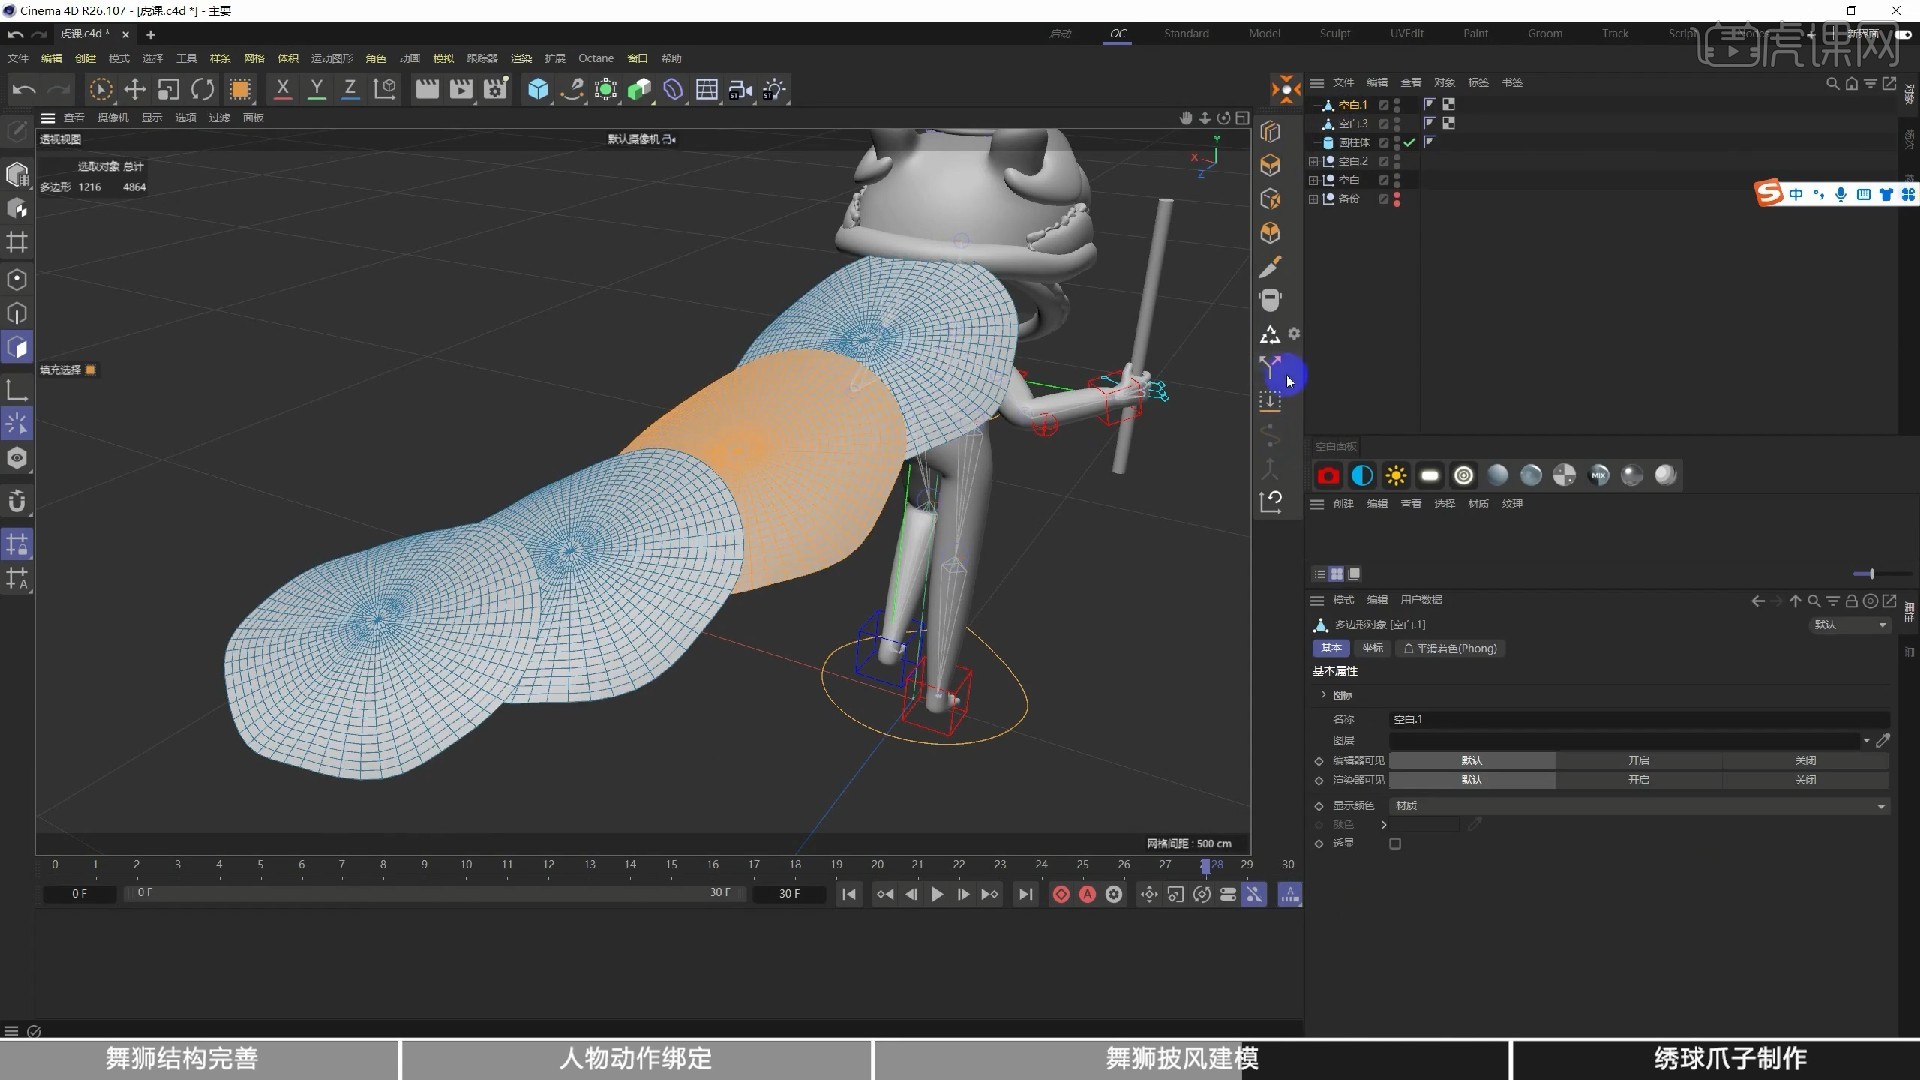Switch to the 基本 attribute tab
This screenshot has width=1920, height=1080.
click(1331, 648)
